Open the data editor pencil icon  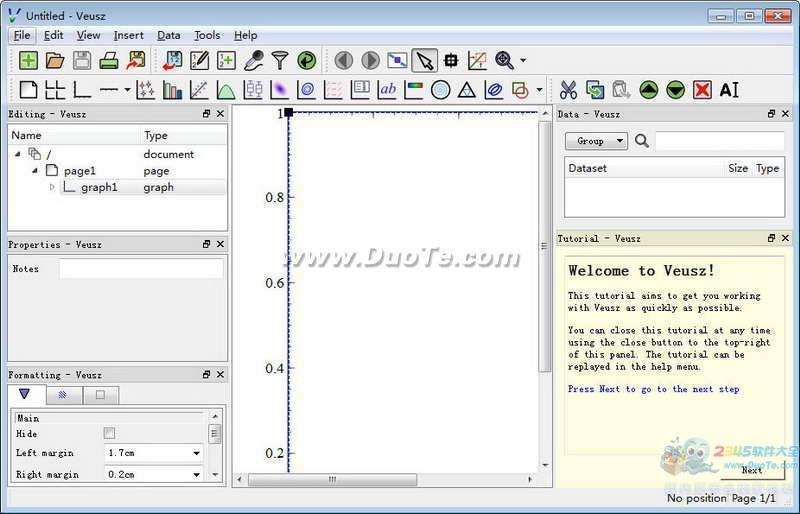pyautogui.click(x=199, y=61)
